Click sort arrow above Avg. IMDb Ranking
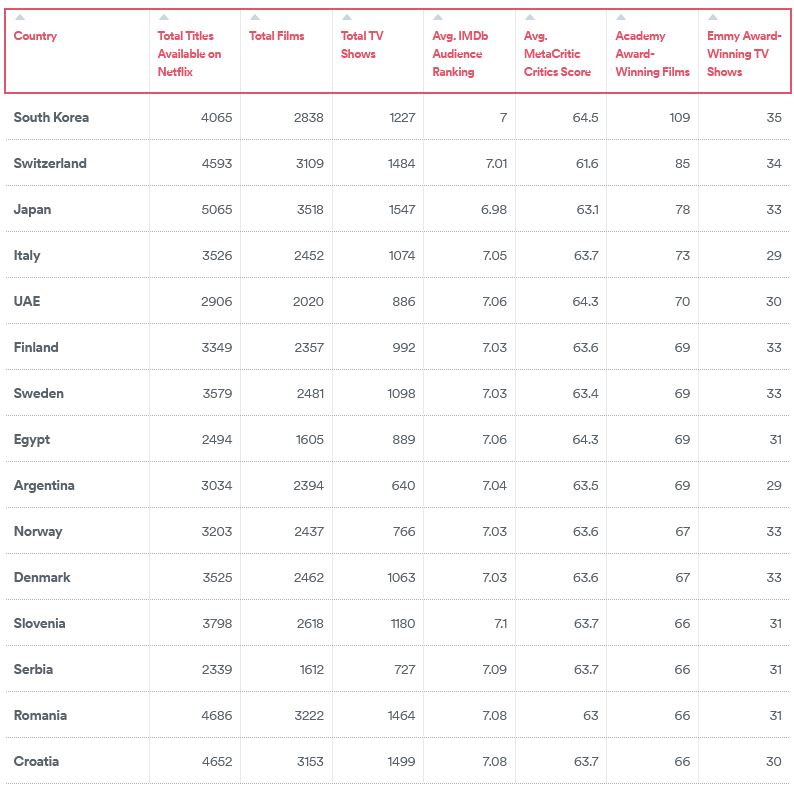The width and height of the screenshot is (794, 795). pyautogui.click(x=438, y=17)
